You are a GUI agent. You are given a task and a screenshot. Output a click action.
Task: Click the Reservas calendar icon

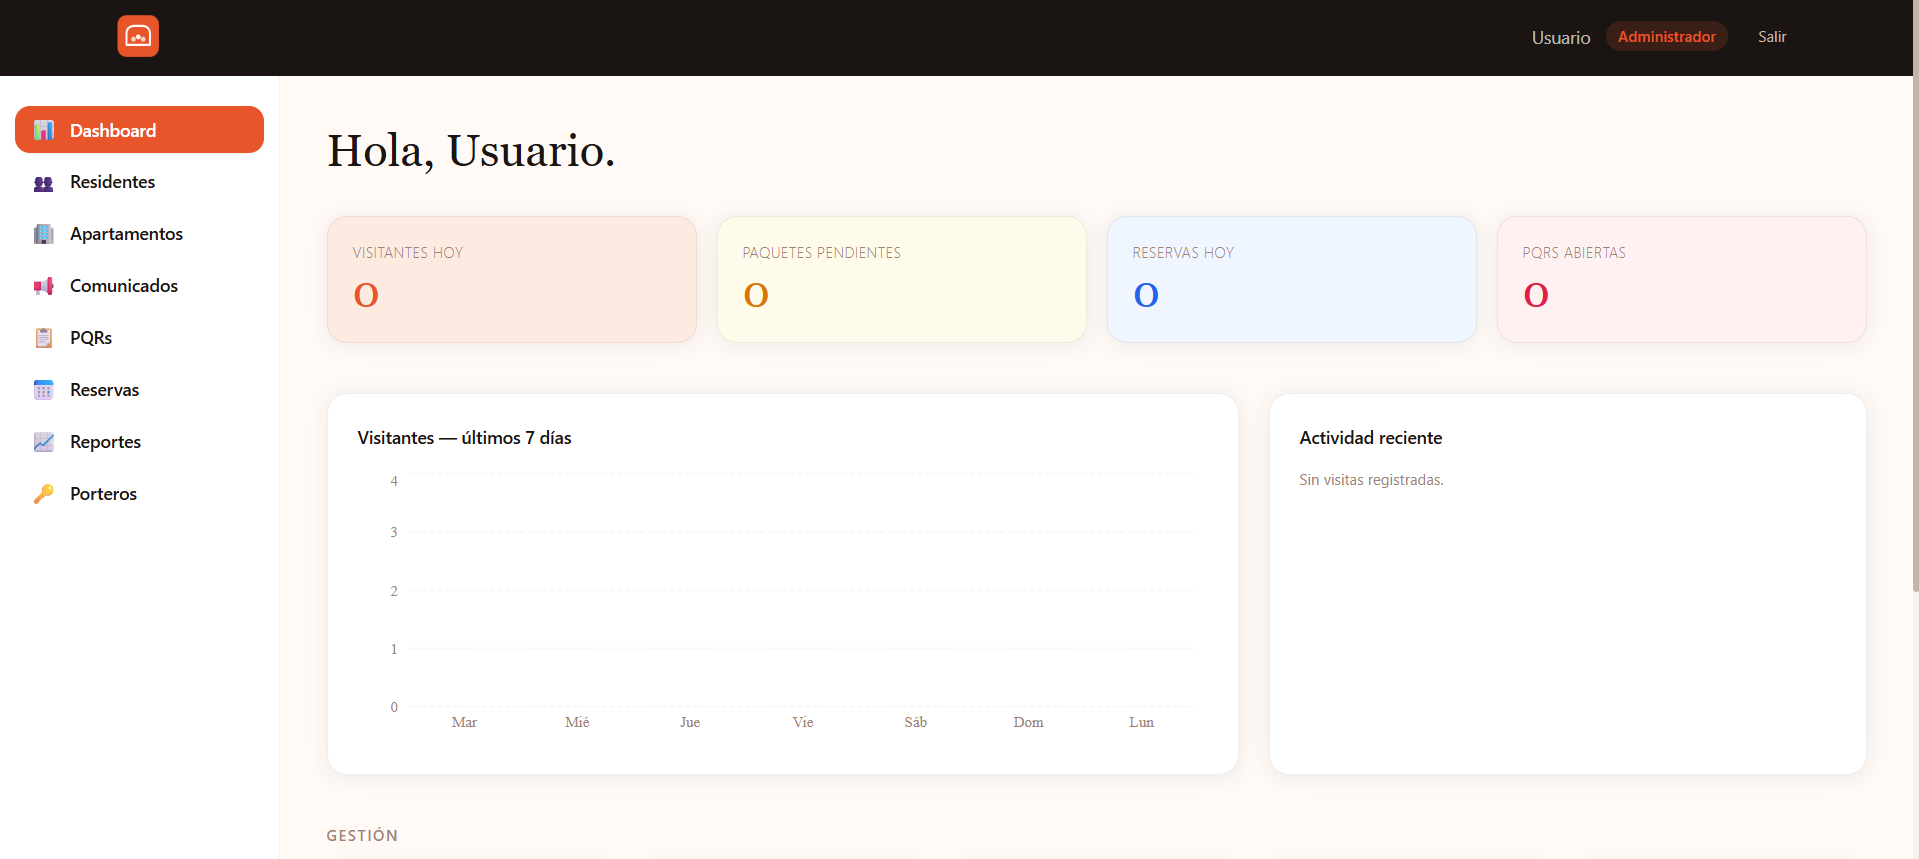point(44,390)
